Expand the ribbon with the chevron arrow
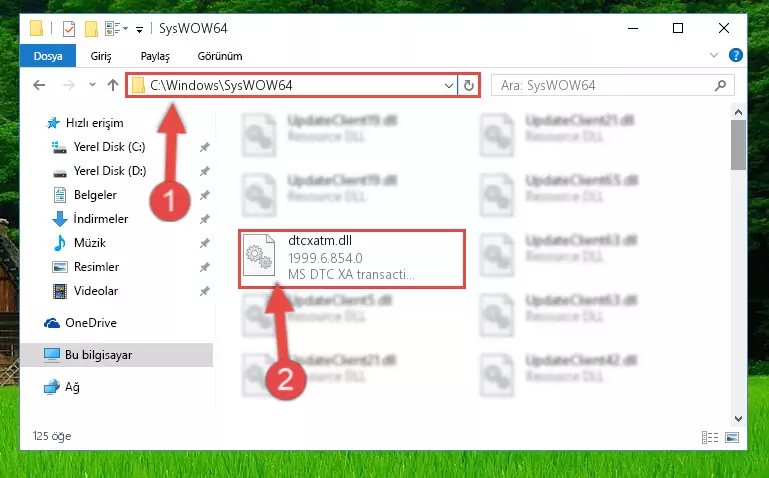Screen dimensions: 769x478 [714, 55]
